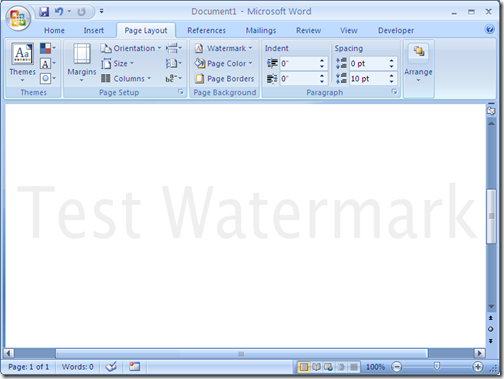Viewport: 504px width, 379px height.
Task: Open the Insert tab
Action: pos(94,30)
